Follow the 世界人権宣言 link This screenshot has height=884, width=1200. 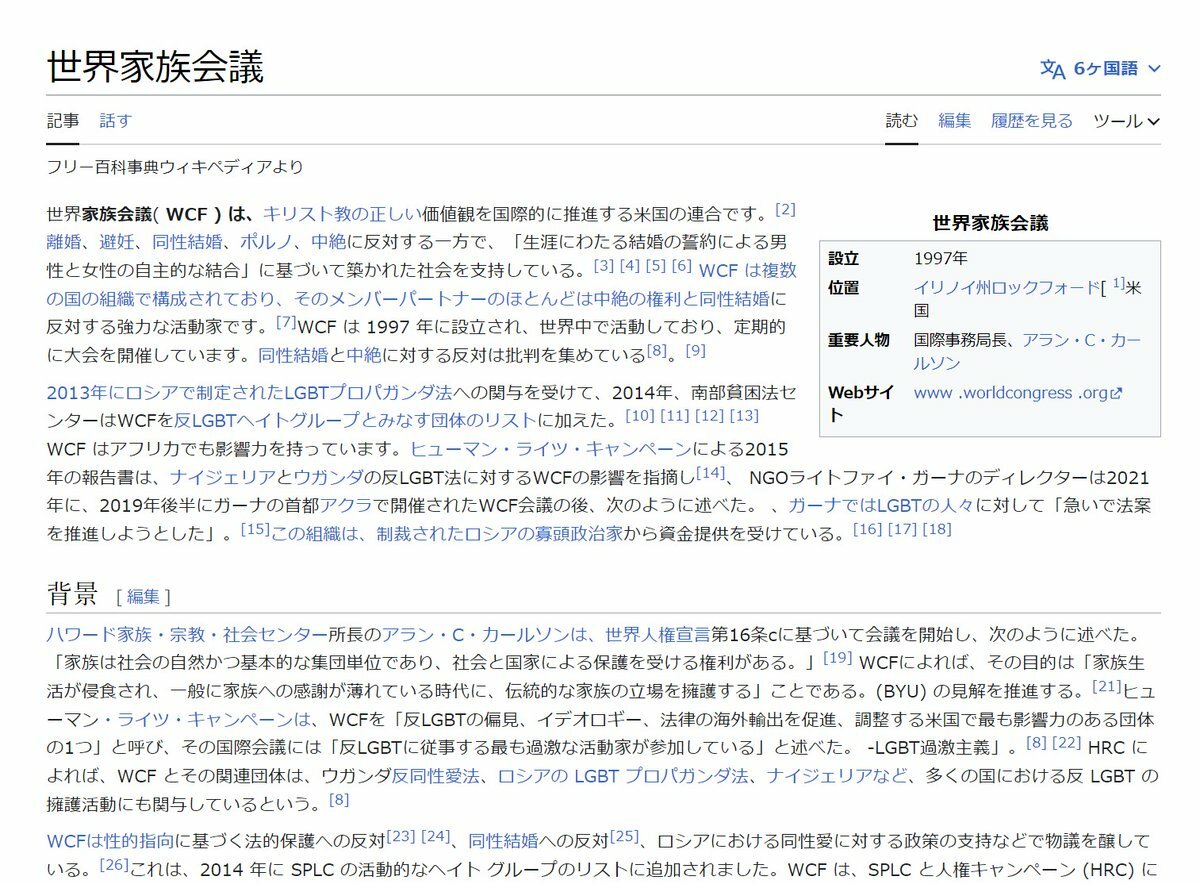click(657, 635)
